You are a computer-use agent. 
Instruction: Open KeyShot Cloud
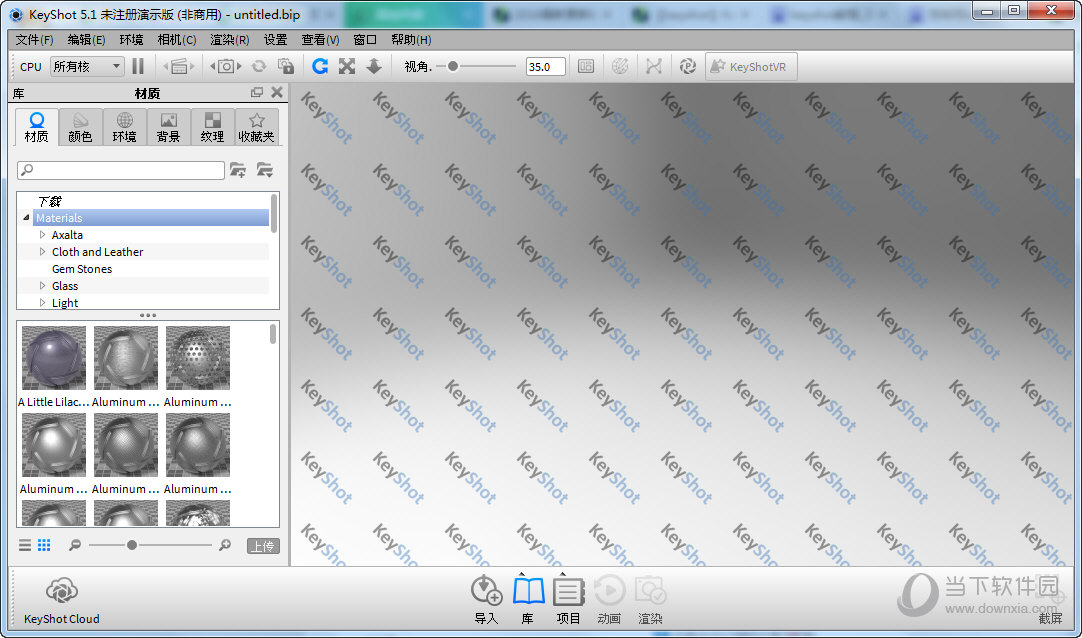click(x=61, y=601)
